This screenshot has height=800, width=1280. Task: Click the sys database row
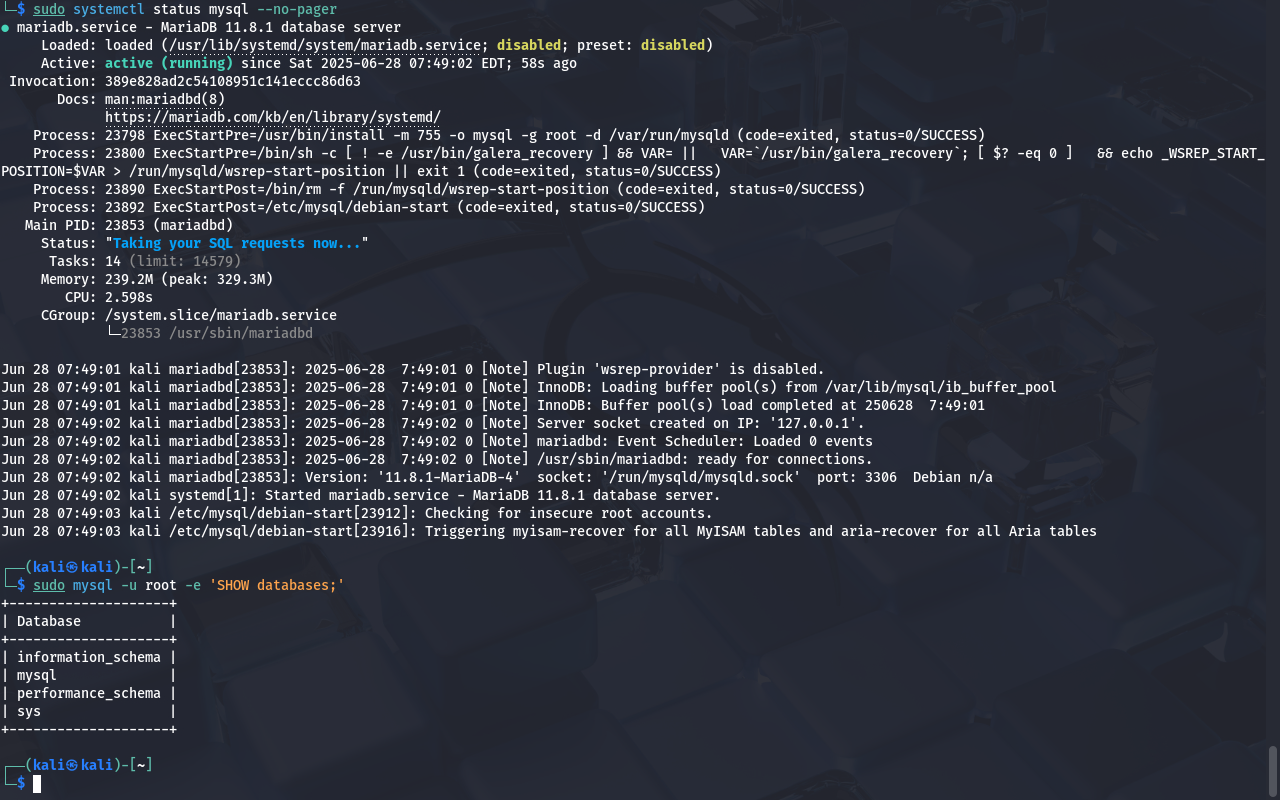click(89, 711)
